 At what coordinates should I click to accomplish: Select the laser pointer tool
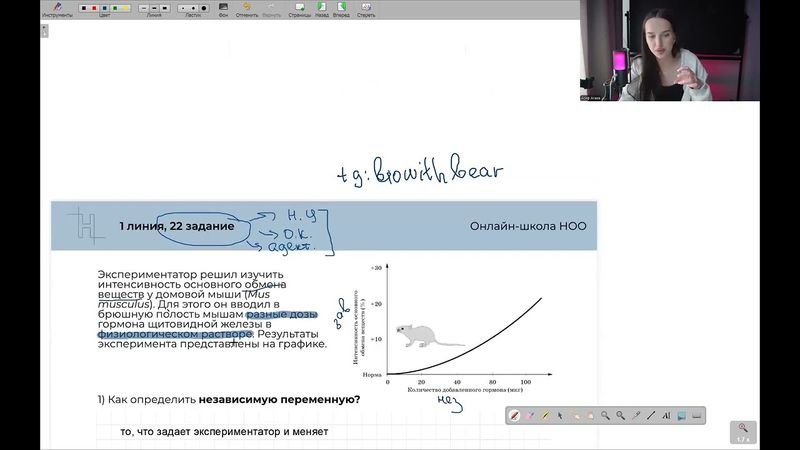(636, 416)
